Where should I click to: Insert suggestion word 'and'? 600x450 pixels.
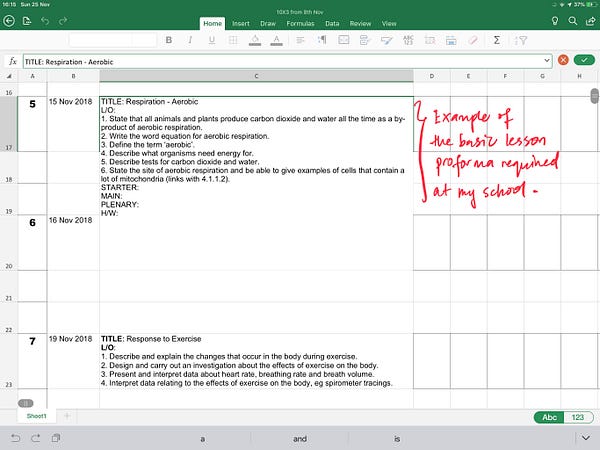pyautogui.click(x=300, y=439)
